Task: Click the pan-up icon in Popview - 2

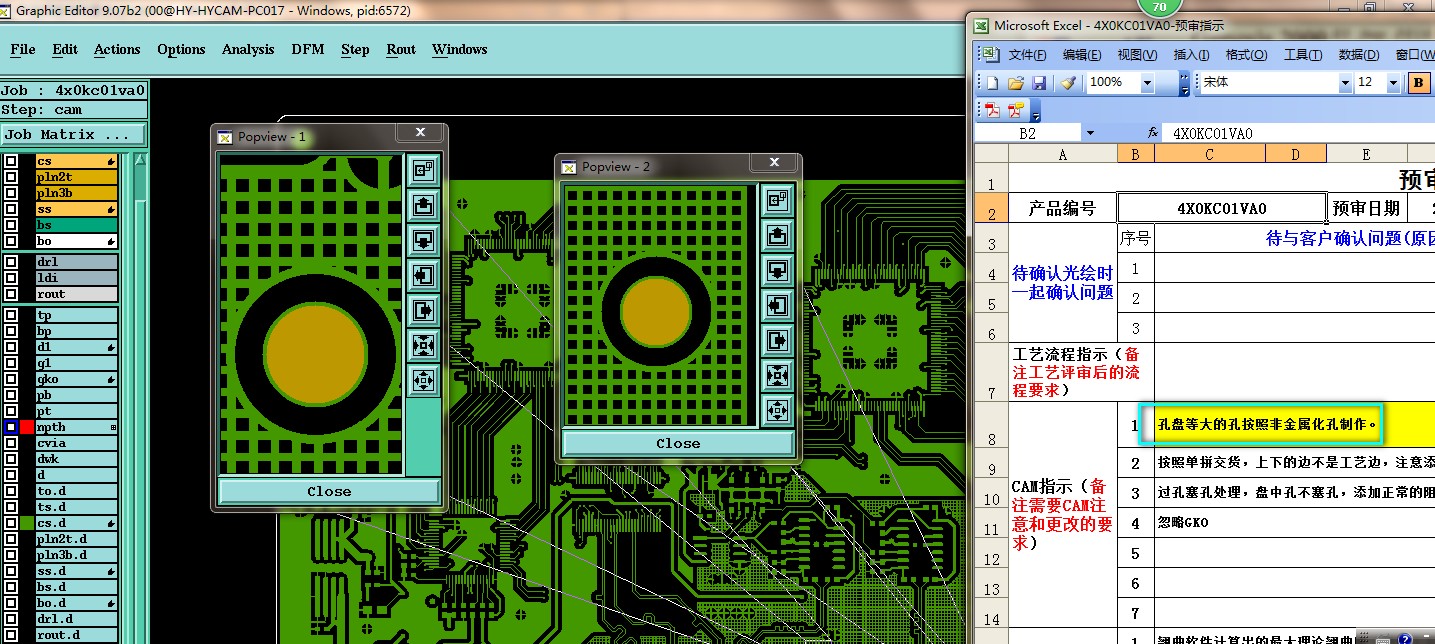Action: click(x=777, y=235)
